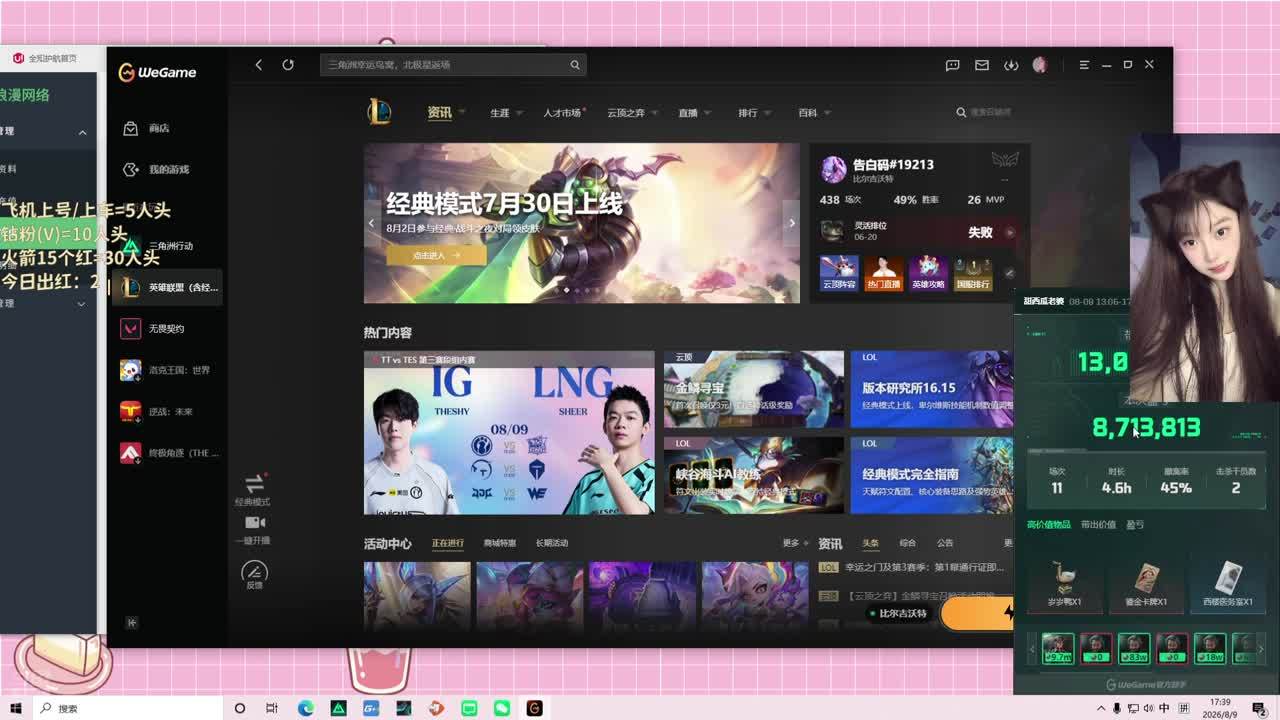Select 终极角逐 in the game list
Viewport: 1280px width, 720px height.
166,453
